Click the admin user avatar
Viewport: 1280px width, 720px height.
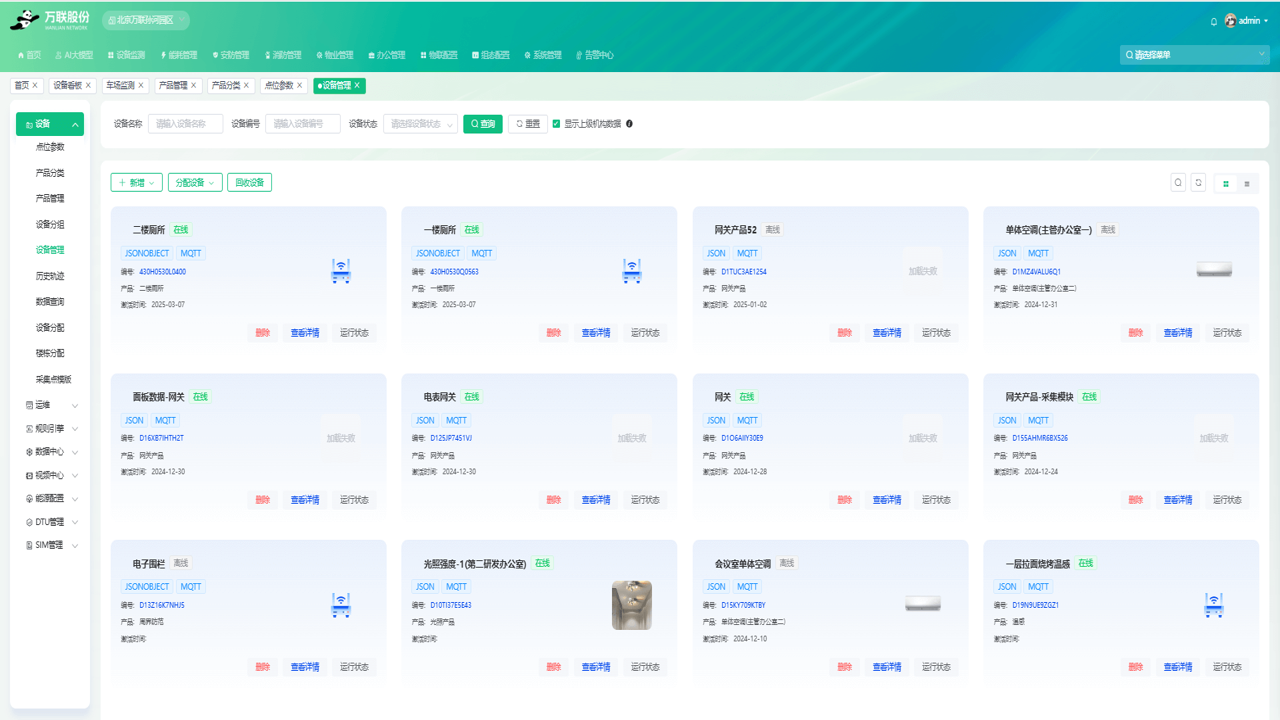coord(1230,21)
